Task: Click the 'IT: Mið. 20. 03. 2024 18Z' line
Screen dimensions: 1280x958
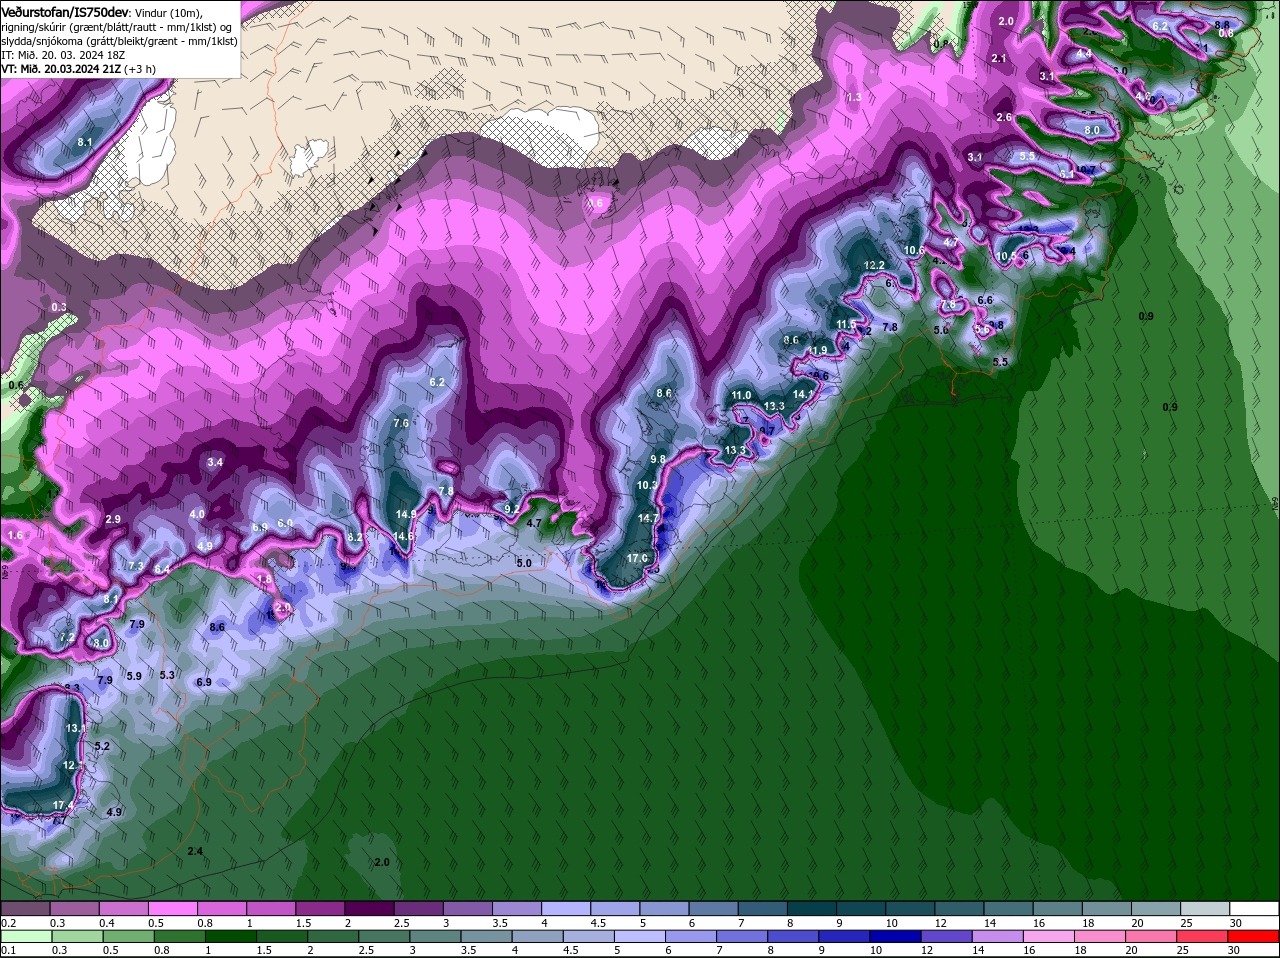Action: pyautogui.click(x=63, y=55)
